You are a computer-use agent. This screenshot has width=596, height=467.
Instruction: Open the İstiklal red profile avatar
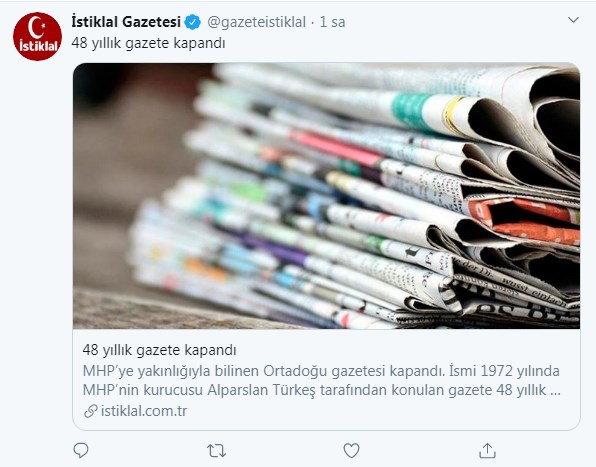click(x=37, y=36)
